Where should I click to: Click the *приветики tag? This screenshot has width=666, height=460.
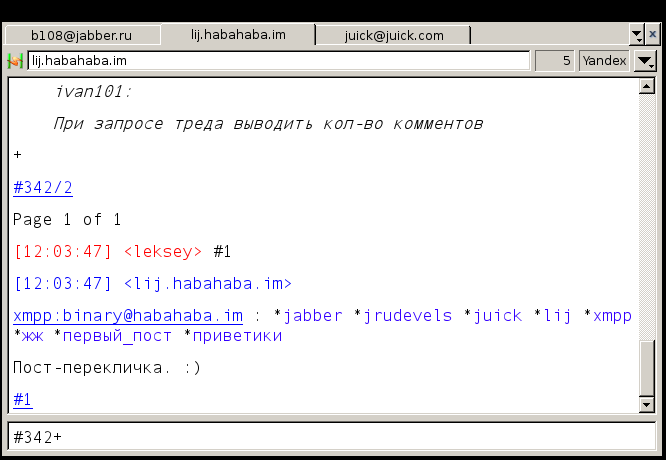coord(233,336)
